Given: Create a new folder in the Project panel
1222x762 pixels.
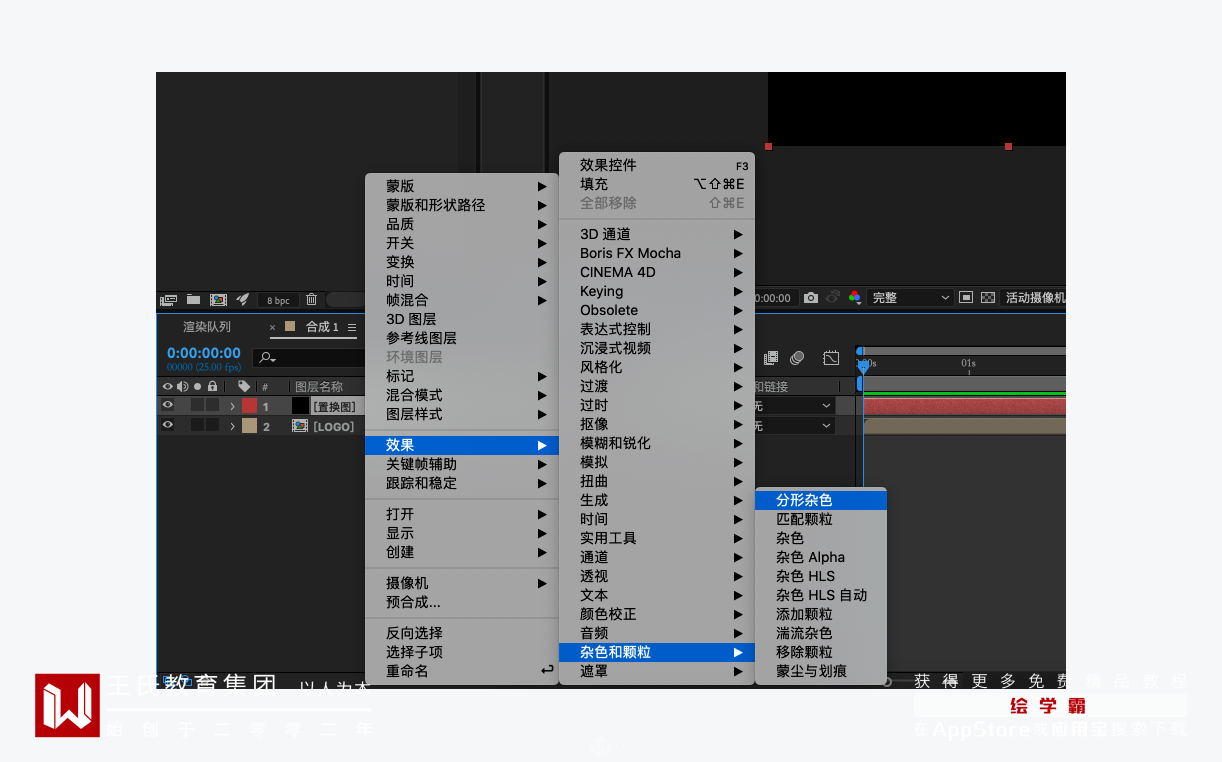Looking at the screenshot, I should 193,299.
